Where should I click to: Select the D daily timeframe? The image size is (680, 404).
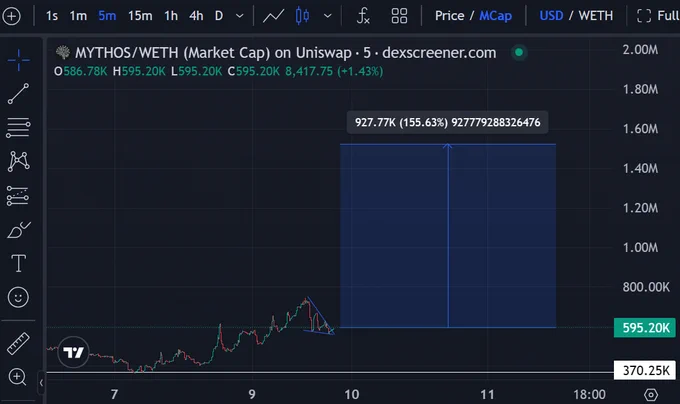click(219, 16)
